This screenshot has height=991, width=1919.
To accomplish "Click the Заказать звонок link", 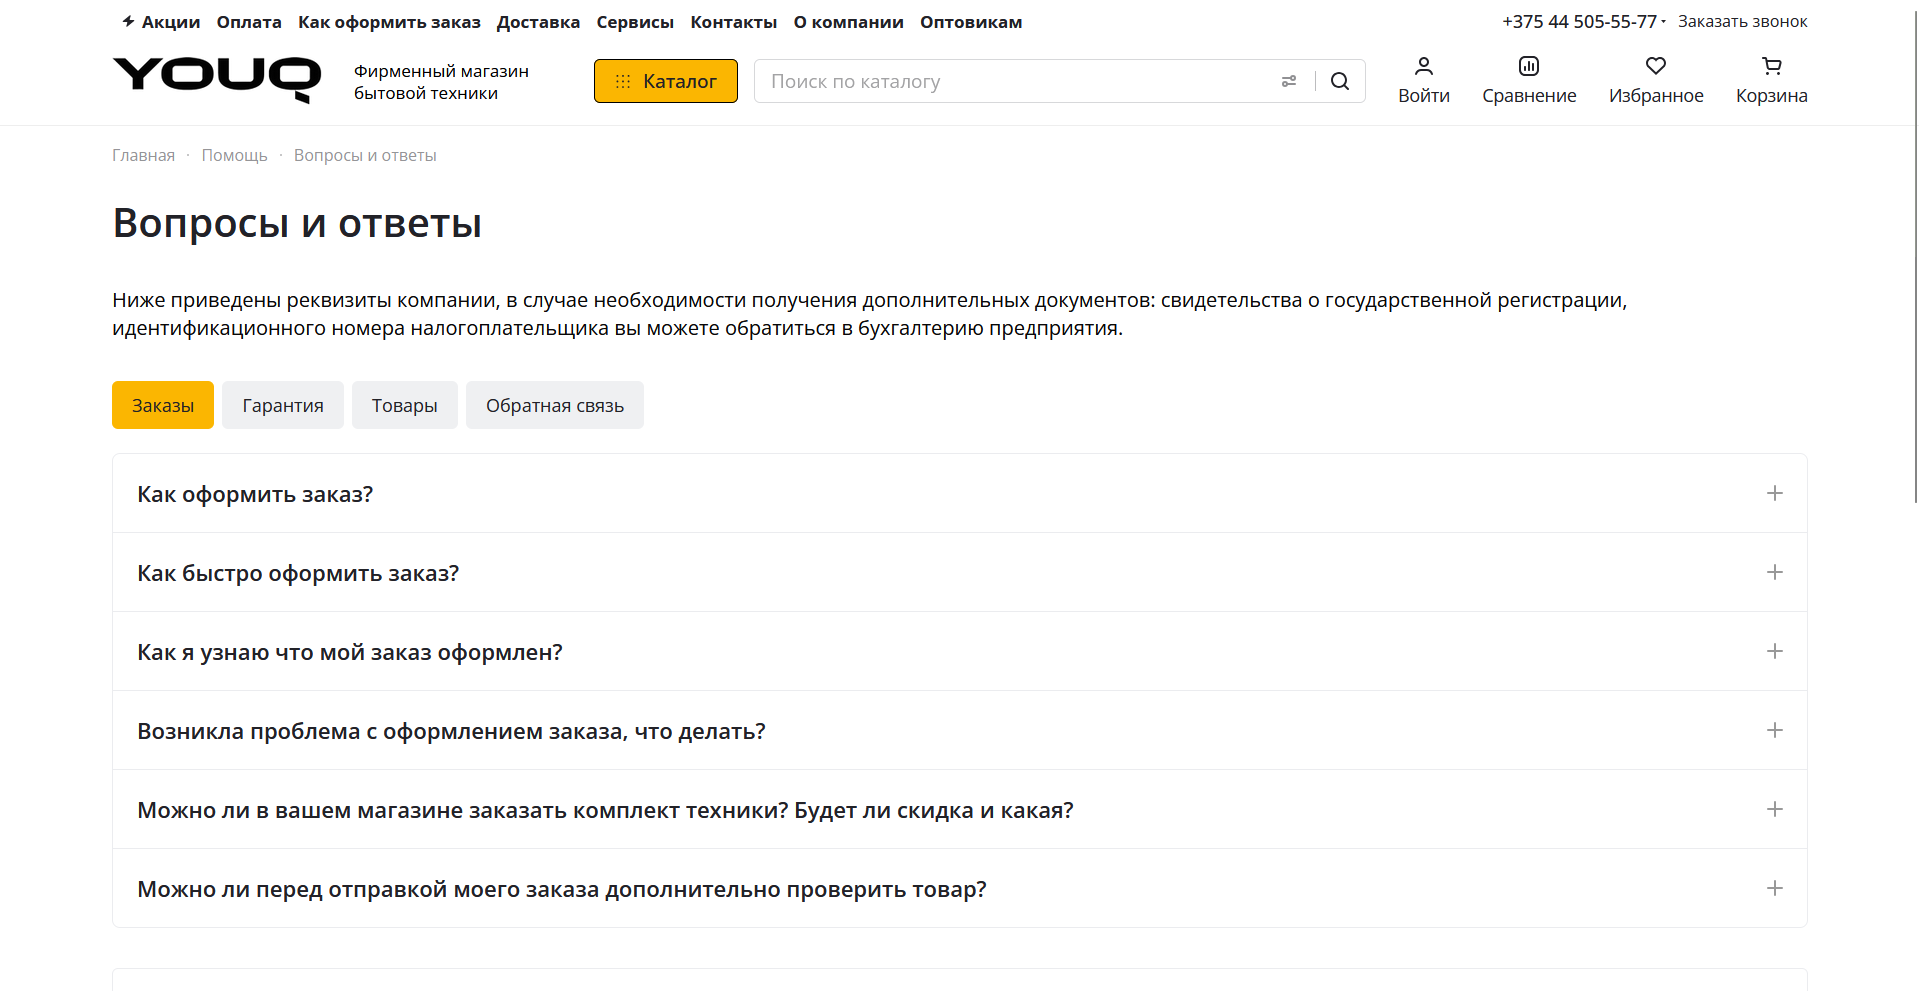I will (1743, 20).
